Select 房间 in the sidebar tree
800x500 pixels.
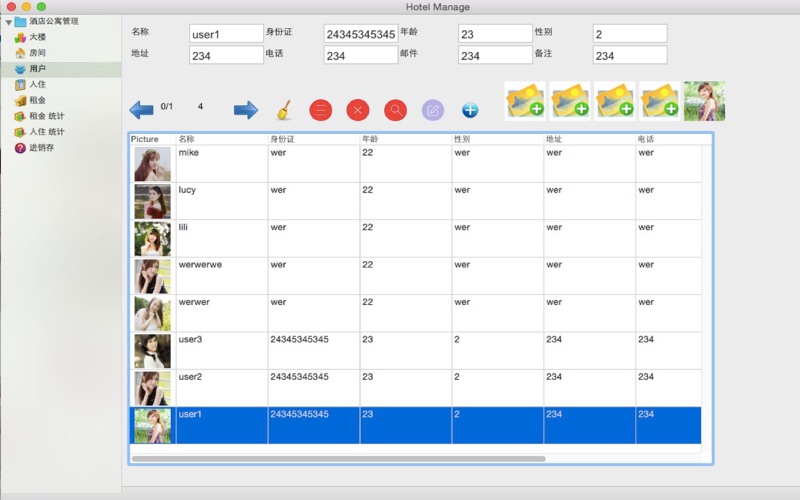[36, 53]
